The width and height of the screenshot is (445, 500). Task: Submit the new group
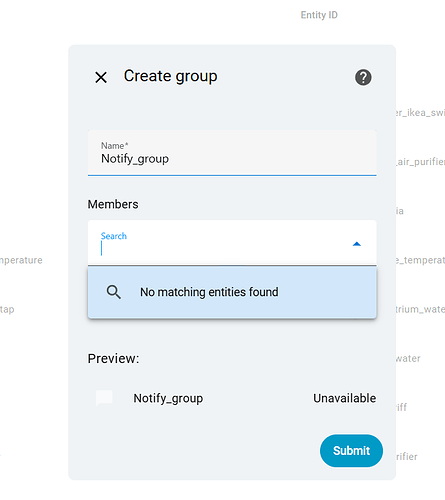coord(351,451)
